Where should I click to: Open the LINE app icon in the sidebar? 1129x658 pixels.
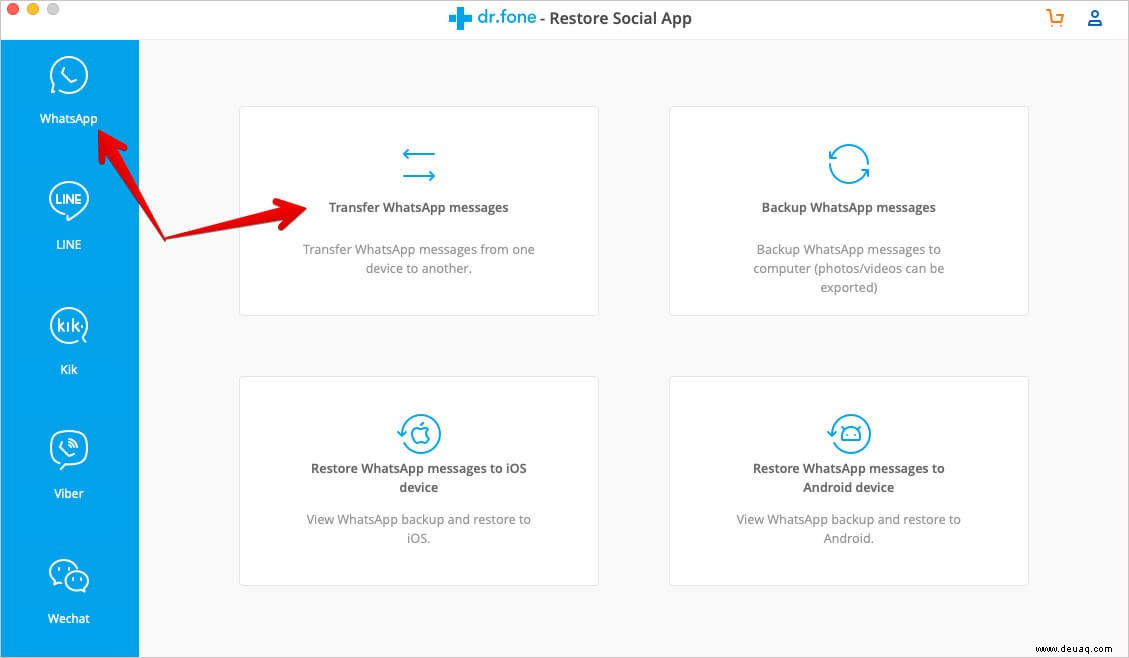[68, 200]
